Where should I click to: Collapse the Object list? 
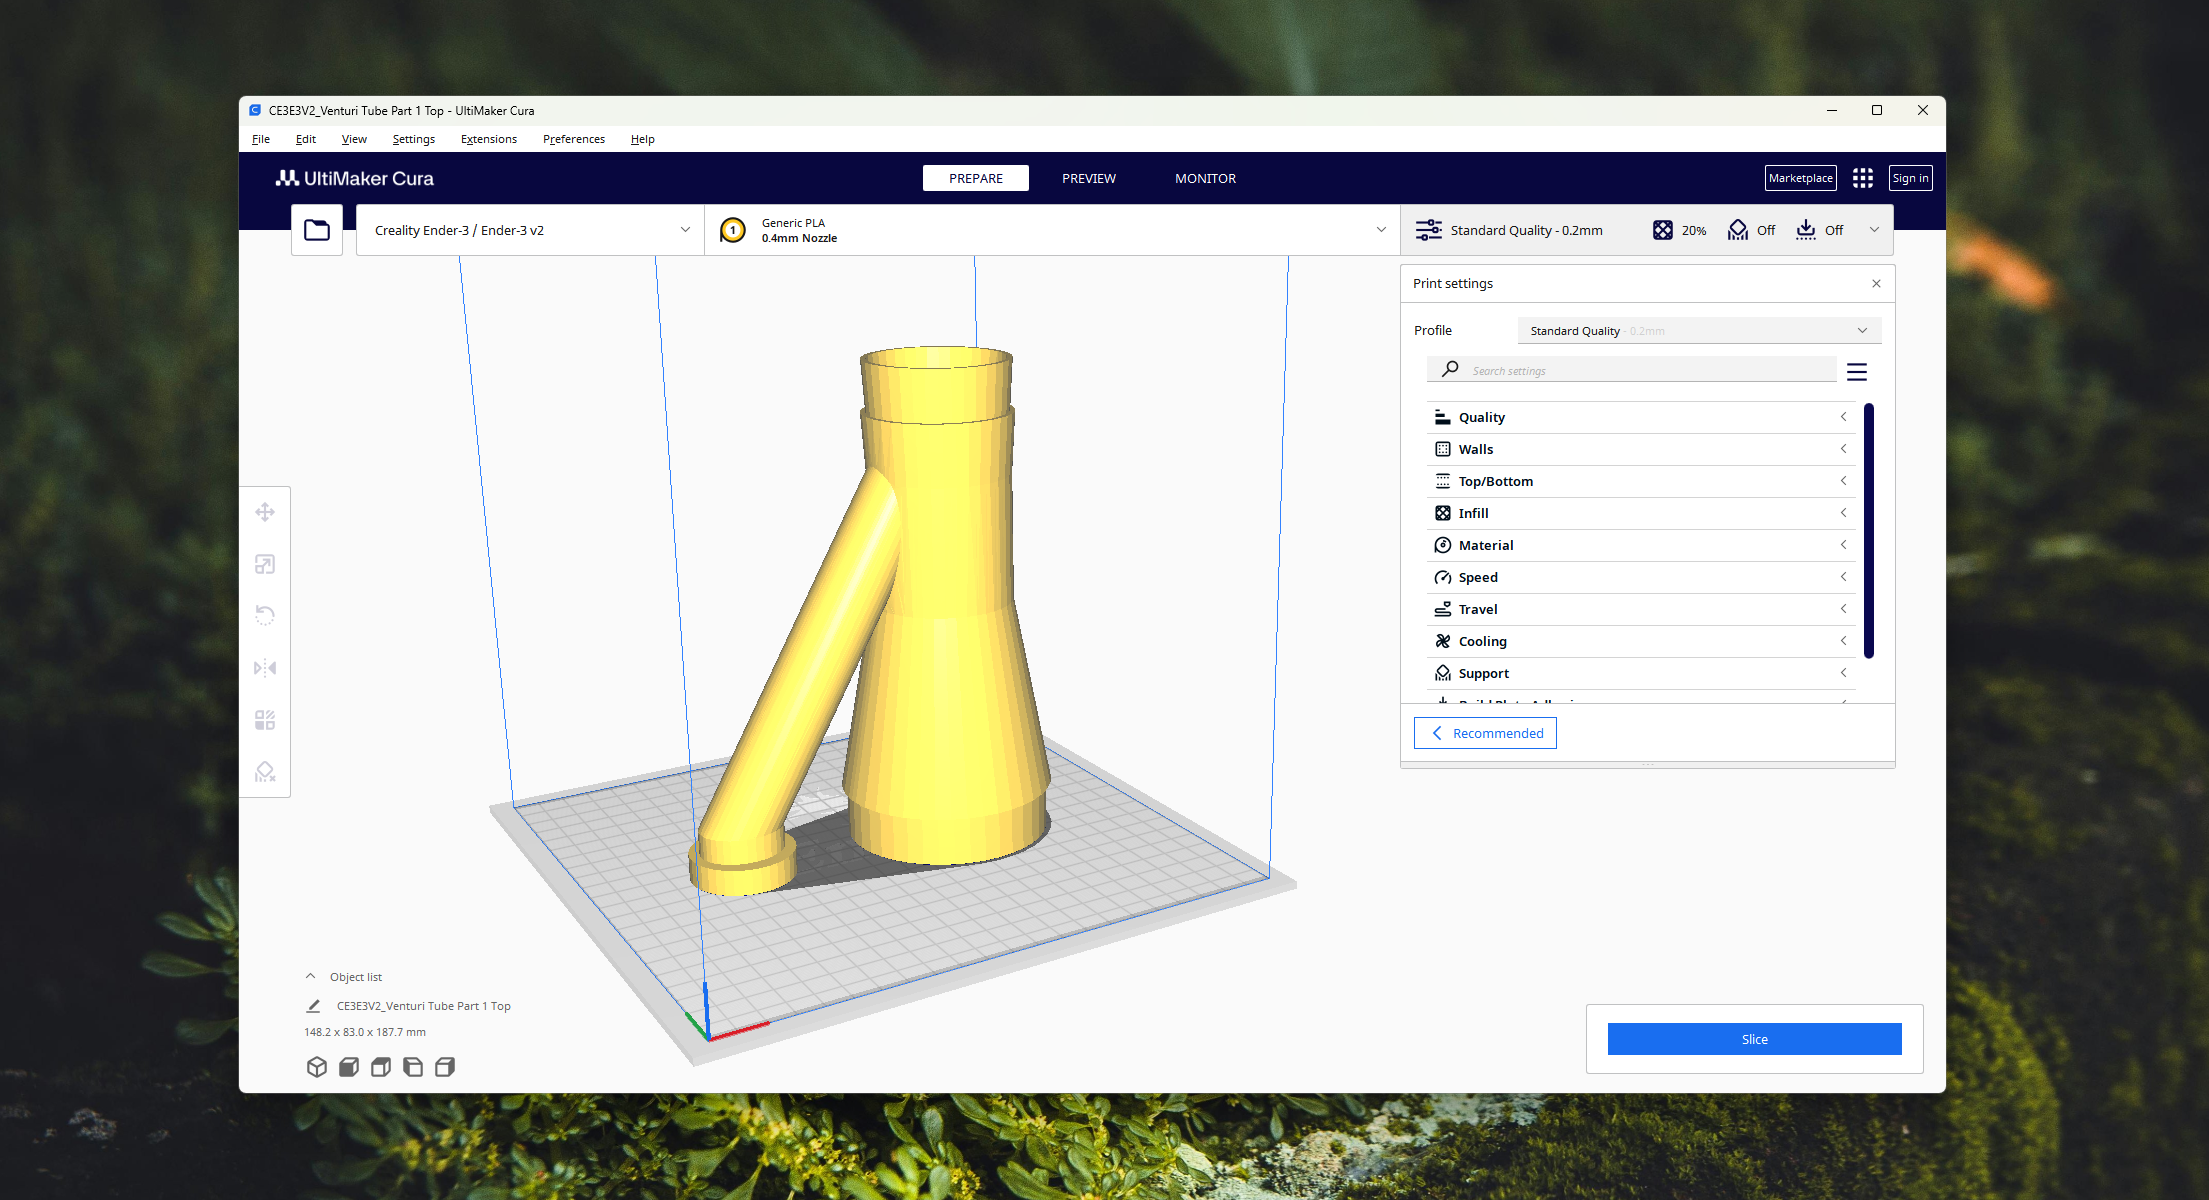click(310, 977)
